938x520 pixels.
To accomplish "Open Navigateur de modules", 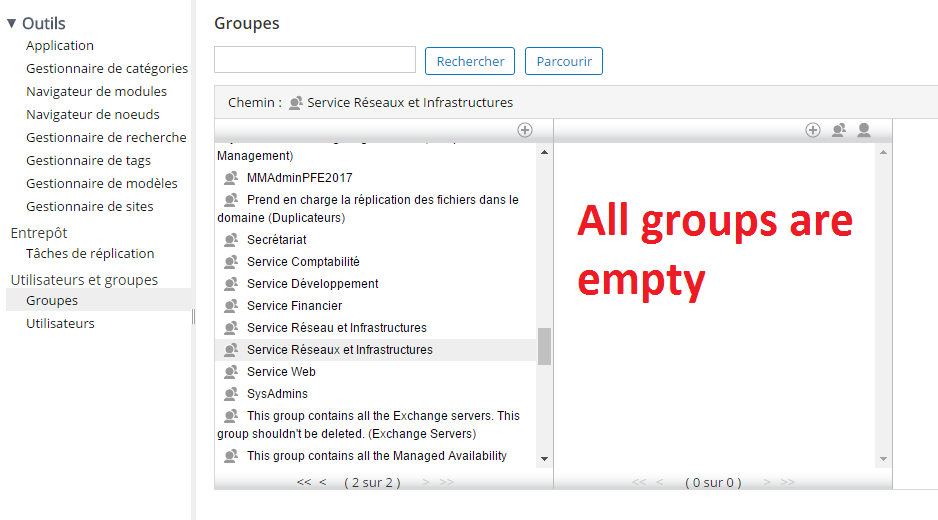I will click(x=96, y=92).
